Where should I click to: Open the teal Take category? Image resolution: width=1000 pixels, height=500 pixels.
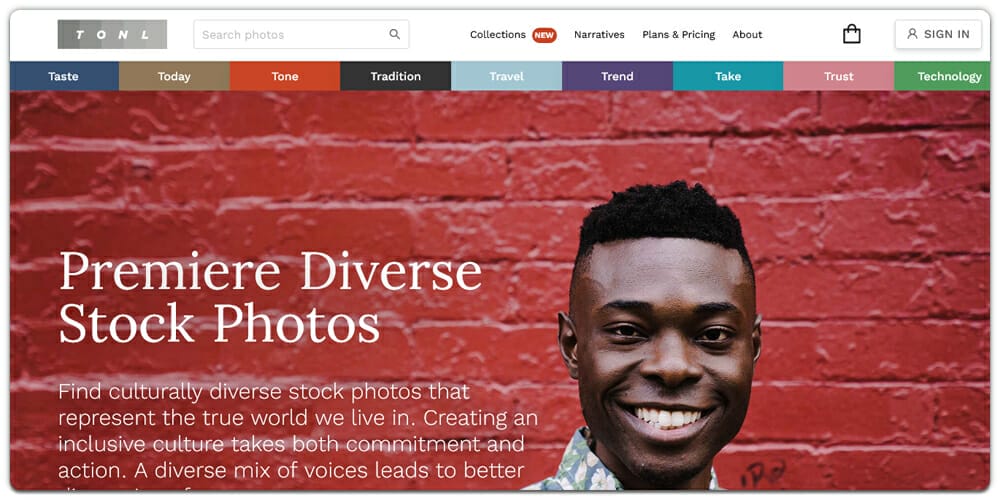(x=728, y=77)
